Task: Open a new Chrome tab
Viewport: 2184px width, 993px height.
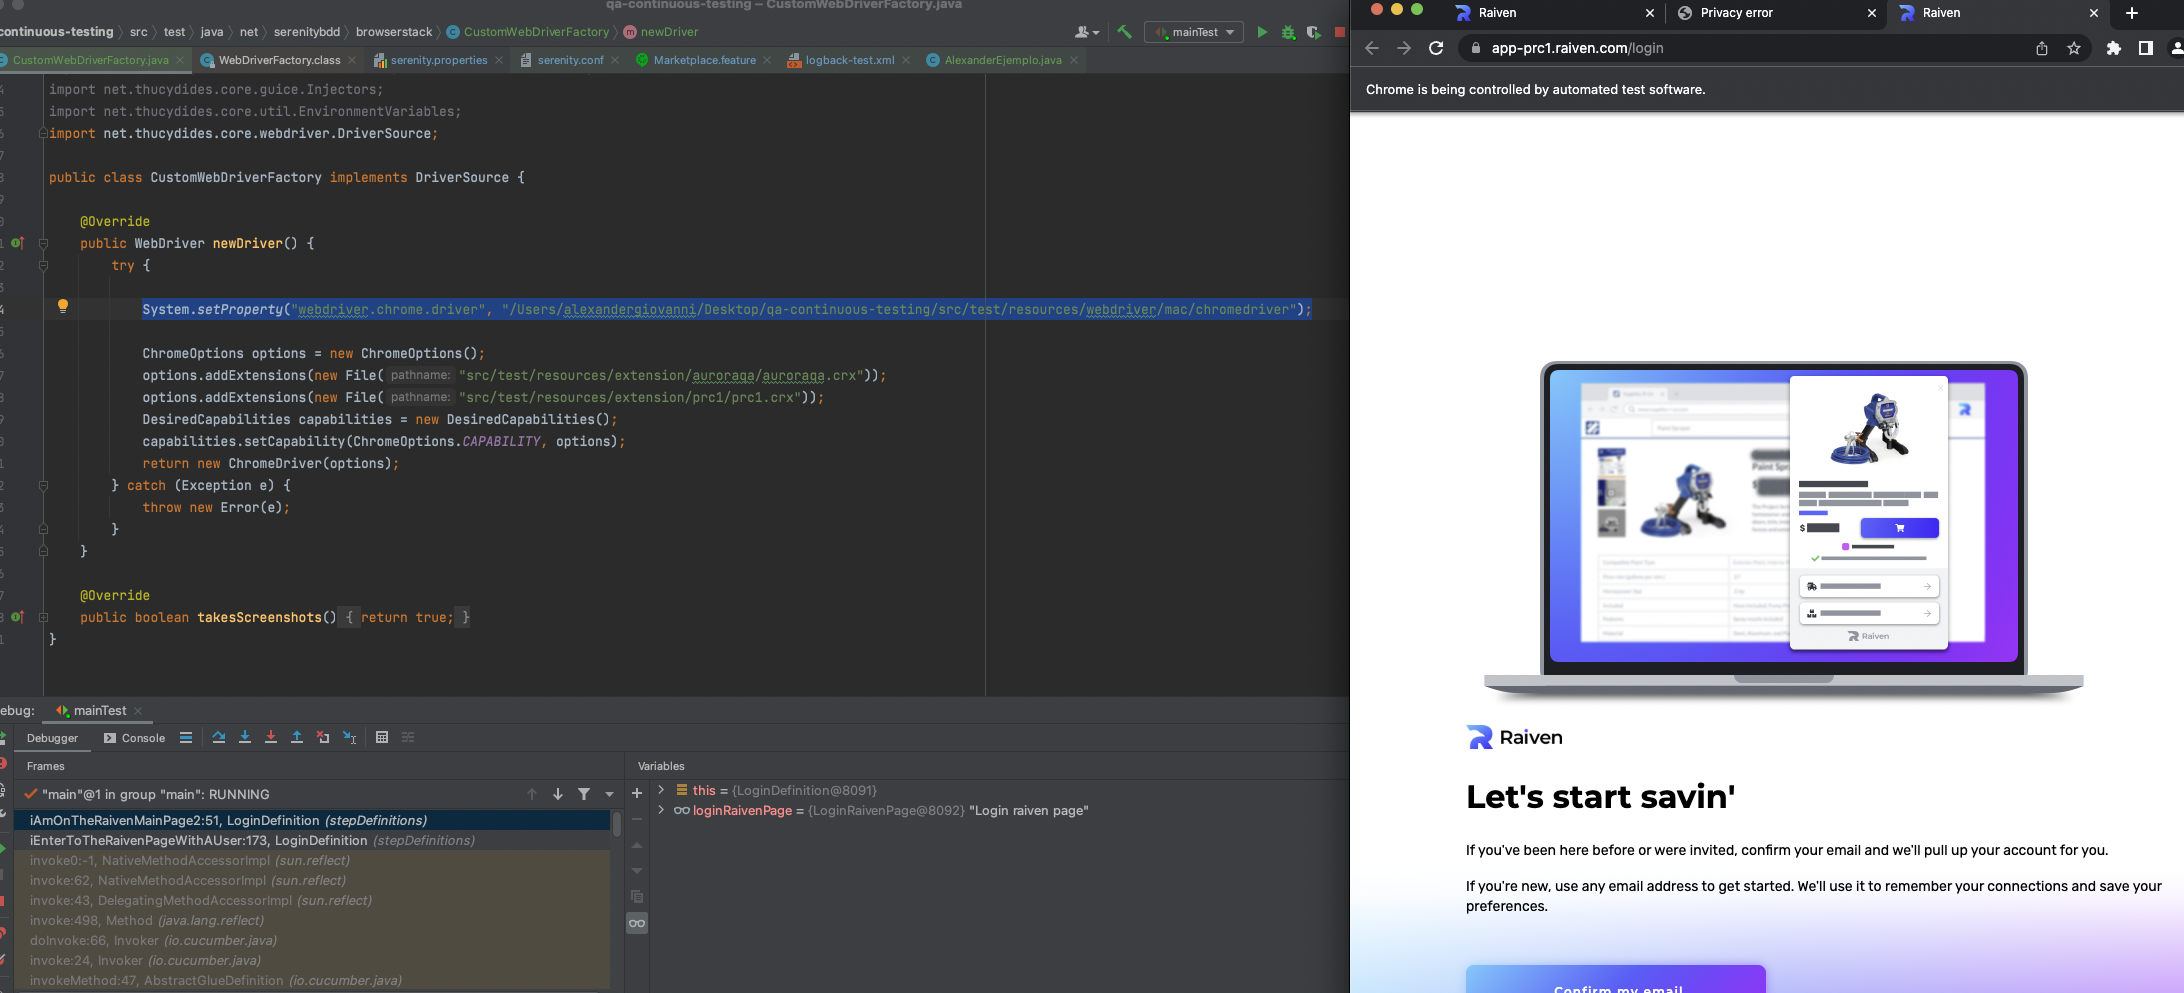Action: pos(2132,13)
